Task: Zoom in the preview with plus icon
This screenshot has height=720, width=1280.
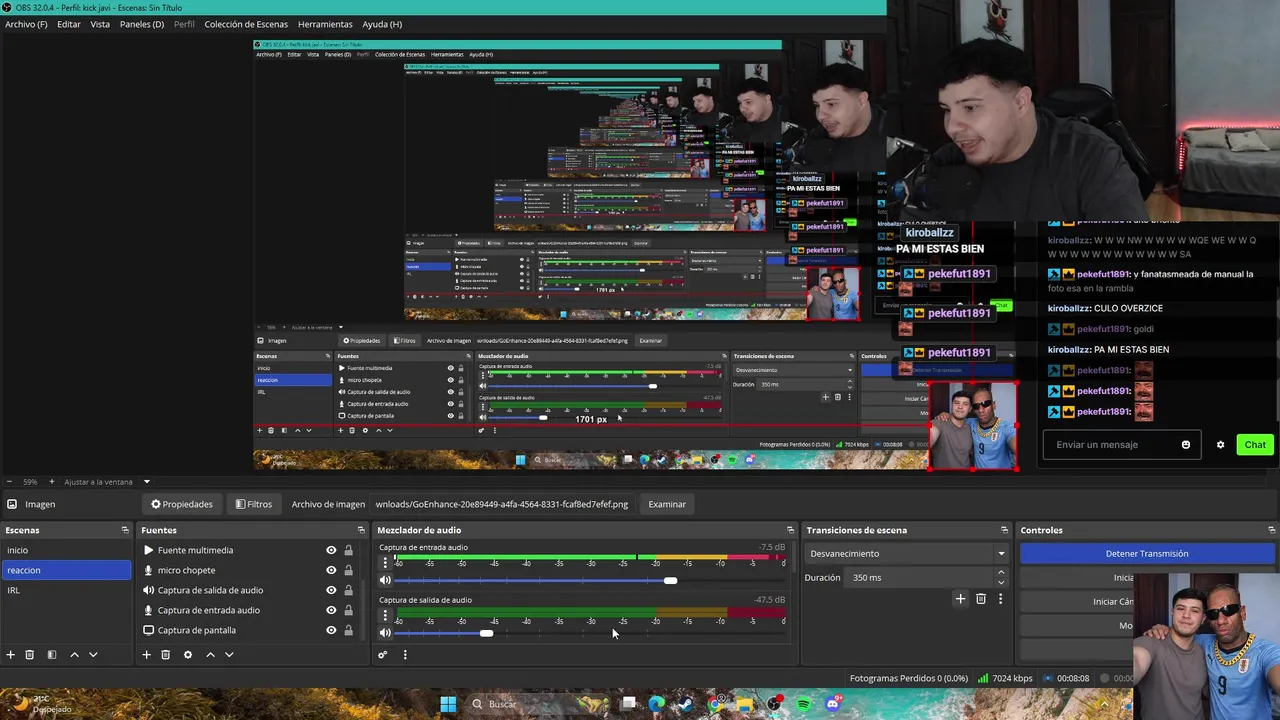Action: point(52,482)
